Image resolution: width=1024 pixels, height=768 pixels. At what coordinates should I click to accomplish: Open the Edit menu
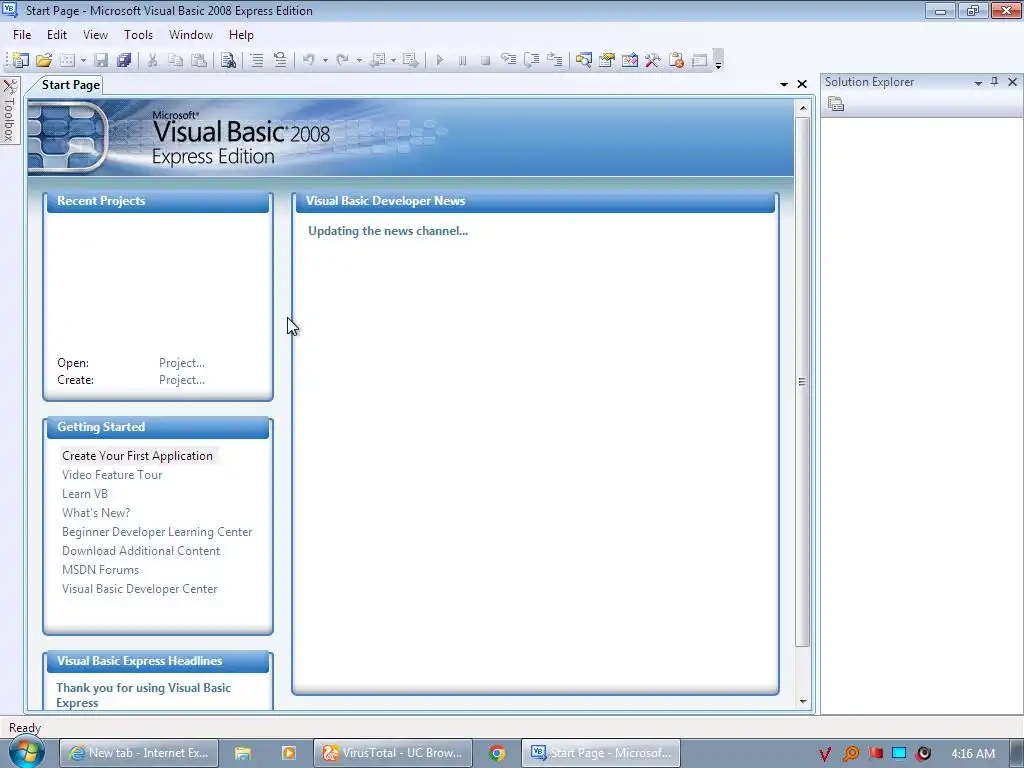(x=57, y=35)
